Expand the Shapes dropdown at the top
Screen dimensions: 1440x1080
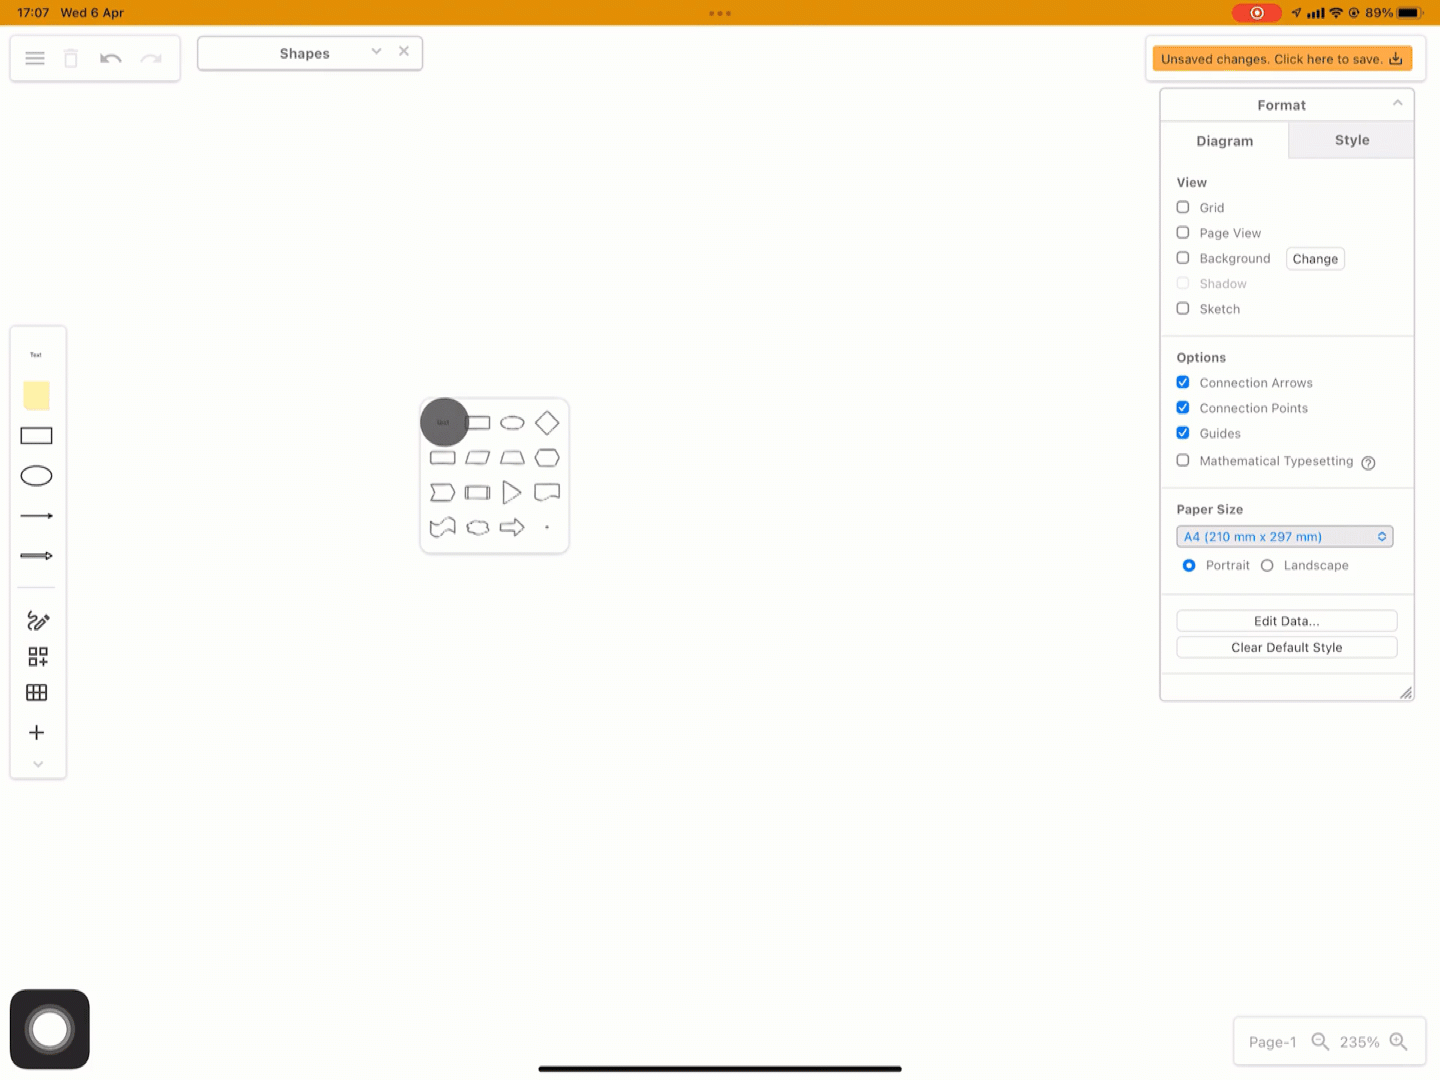(x=375, y=50)
